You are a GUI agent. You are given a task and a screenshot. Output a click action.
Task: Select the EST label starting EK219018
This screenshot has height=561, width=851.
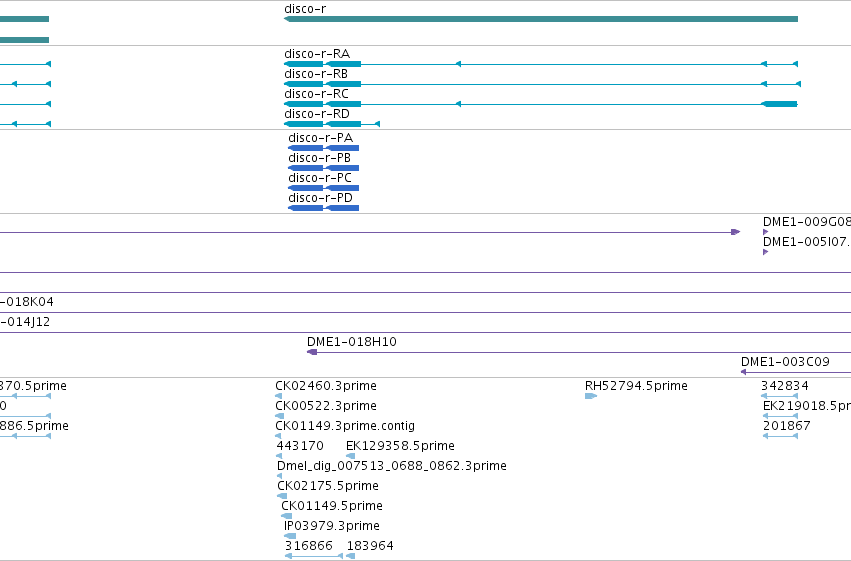(806, 406)
